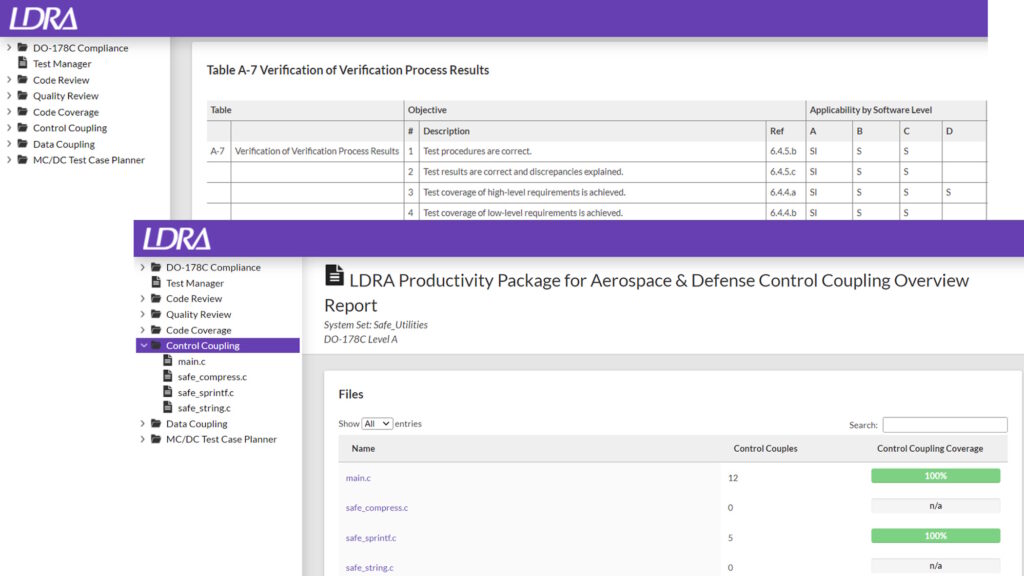Click Data Coupling folder icon in back window
Image resolution: width=1024 pixels, height=576 pixels.
[23, 144]
